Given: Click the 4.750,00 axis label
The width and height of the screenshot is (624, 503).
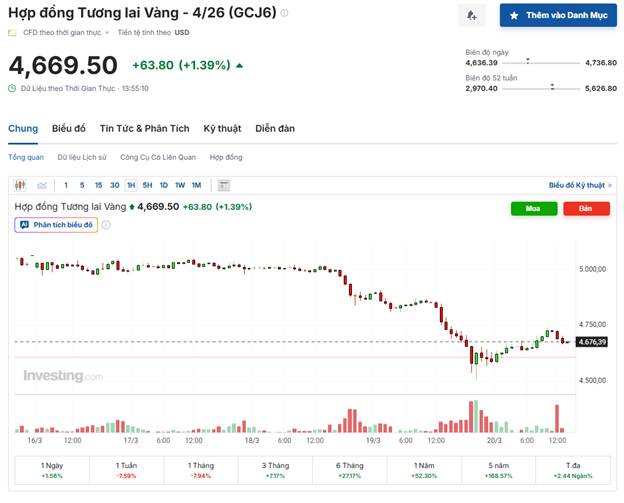Looking at the screenshot, I should pos(593,325).
